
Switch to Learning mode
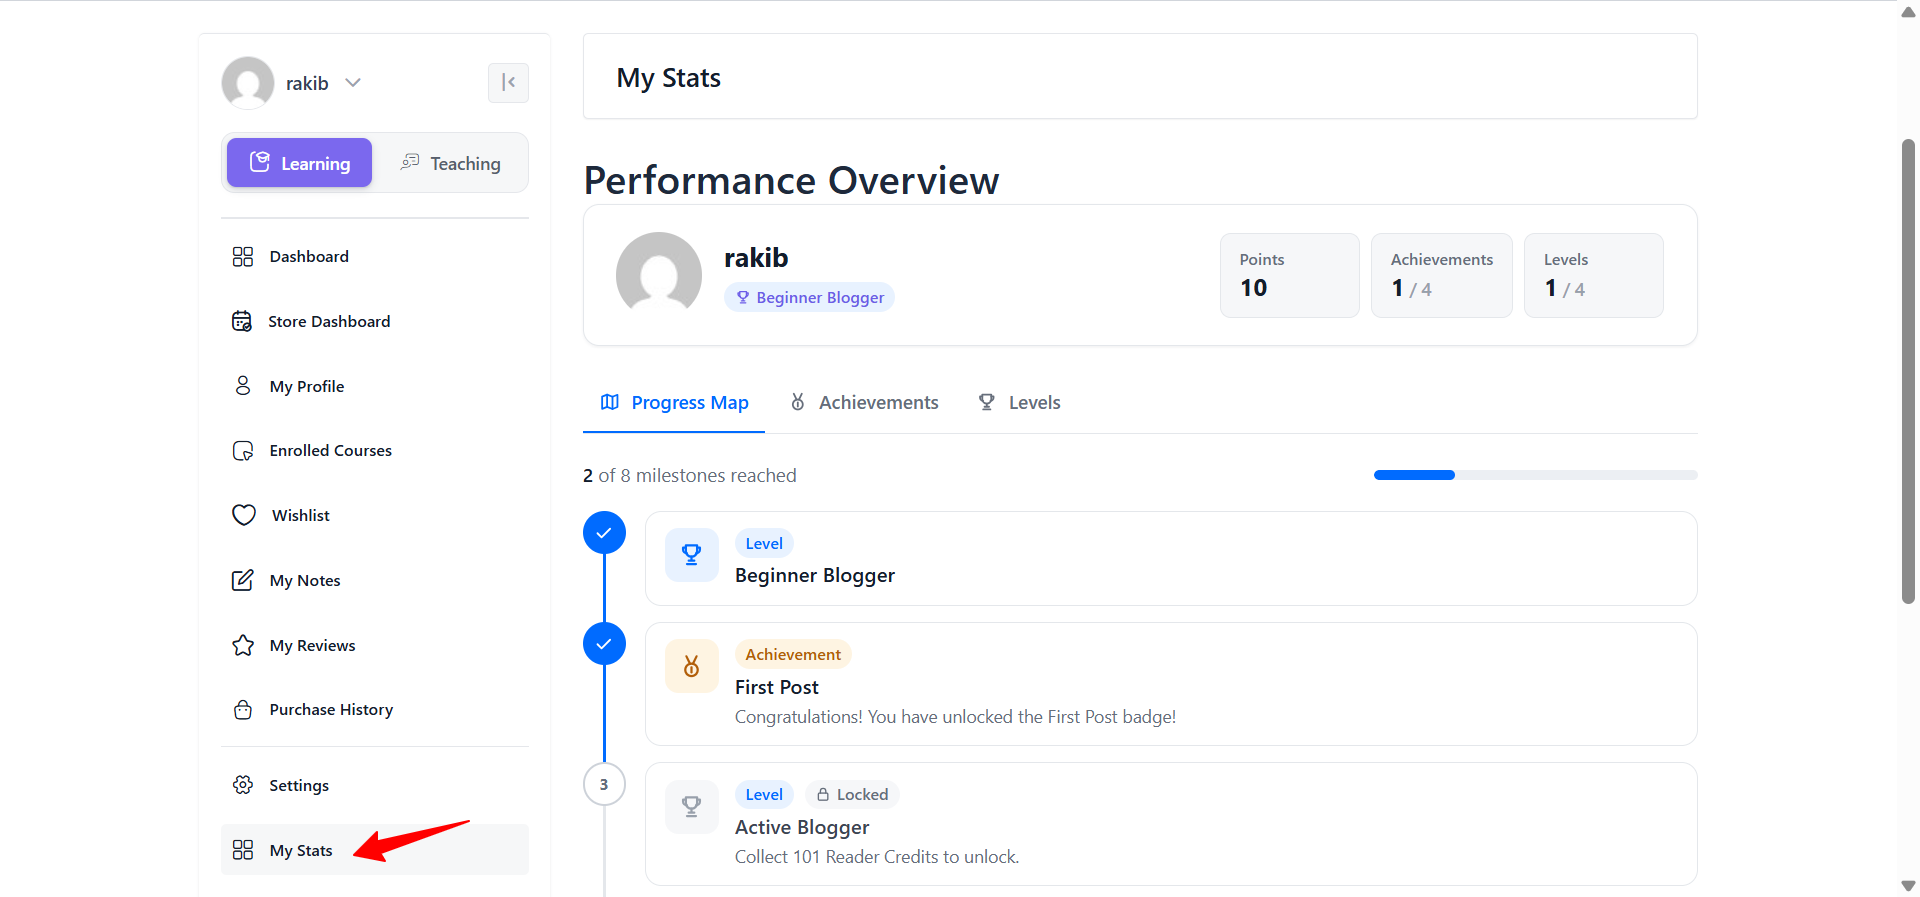[299, 163]
